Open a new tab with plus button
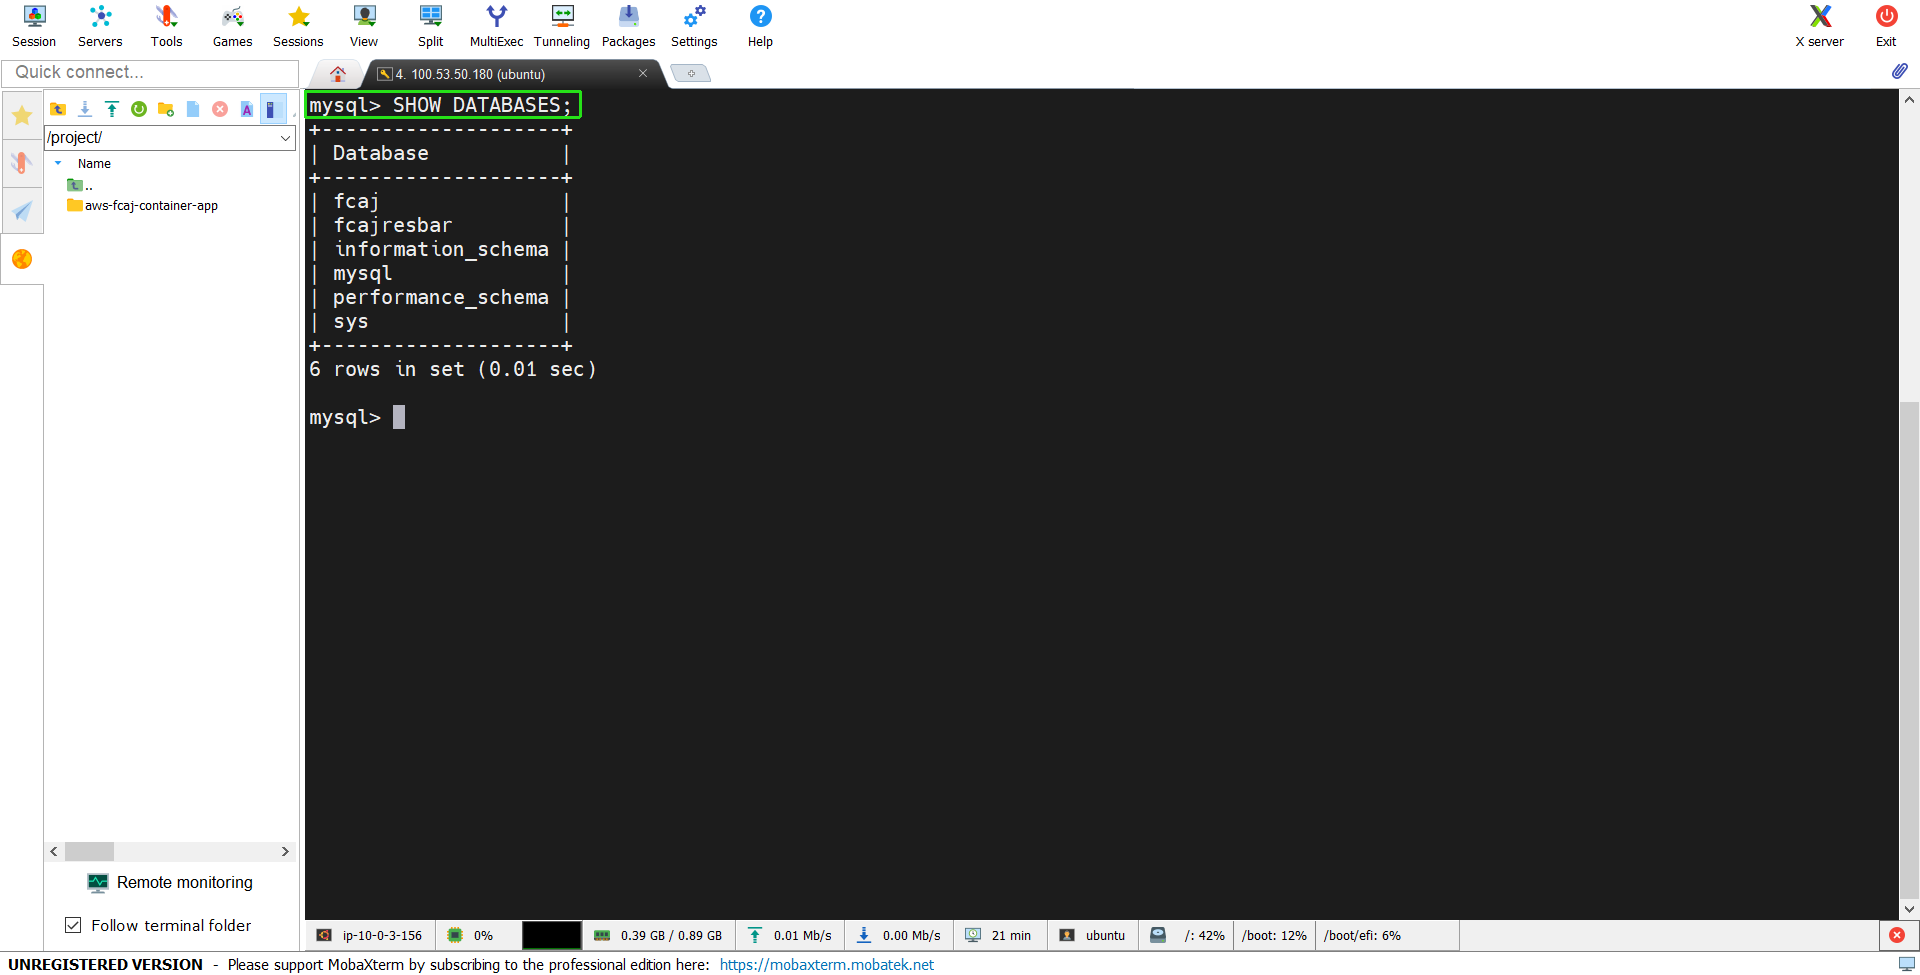Viewport: 1920px width, 975px height. [690, 73]
